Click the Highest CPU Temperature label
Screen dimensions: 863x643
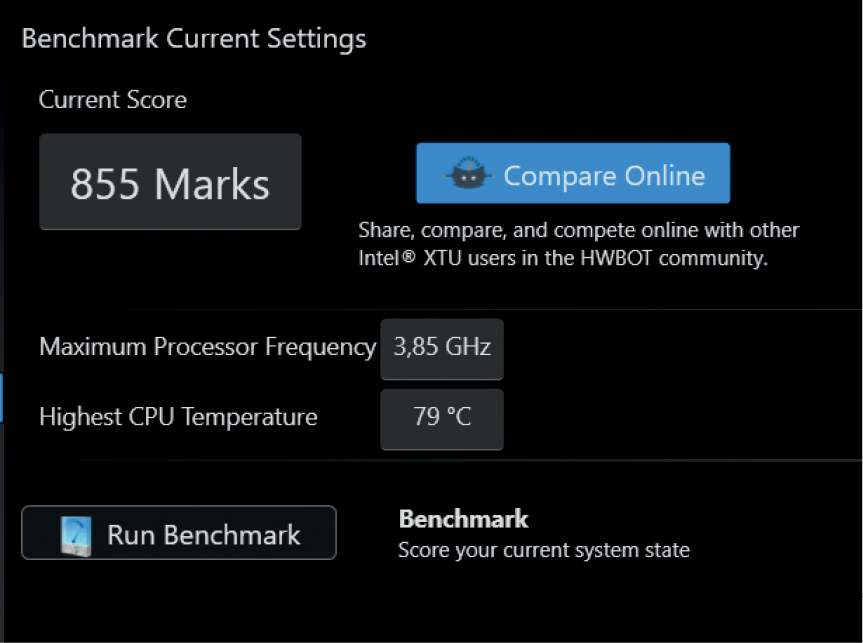178,418
